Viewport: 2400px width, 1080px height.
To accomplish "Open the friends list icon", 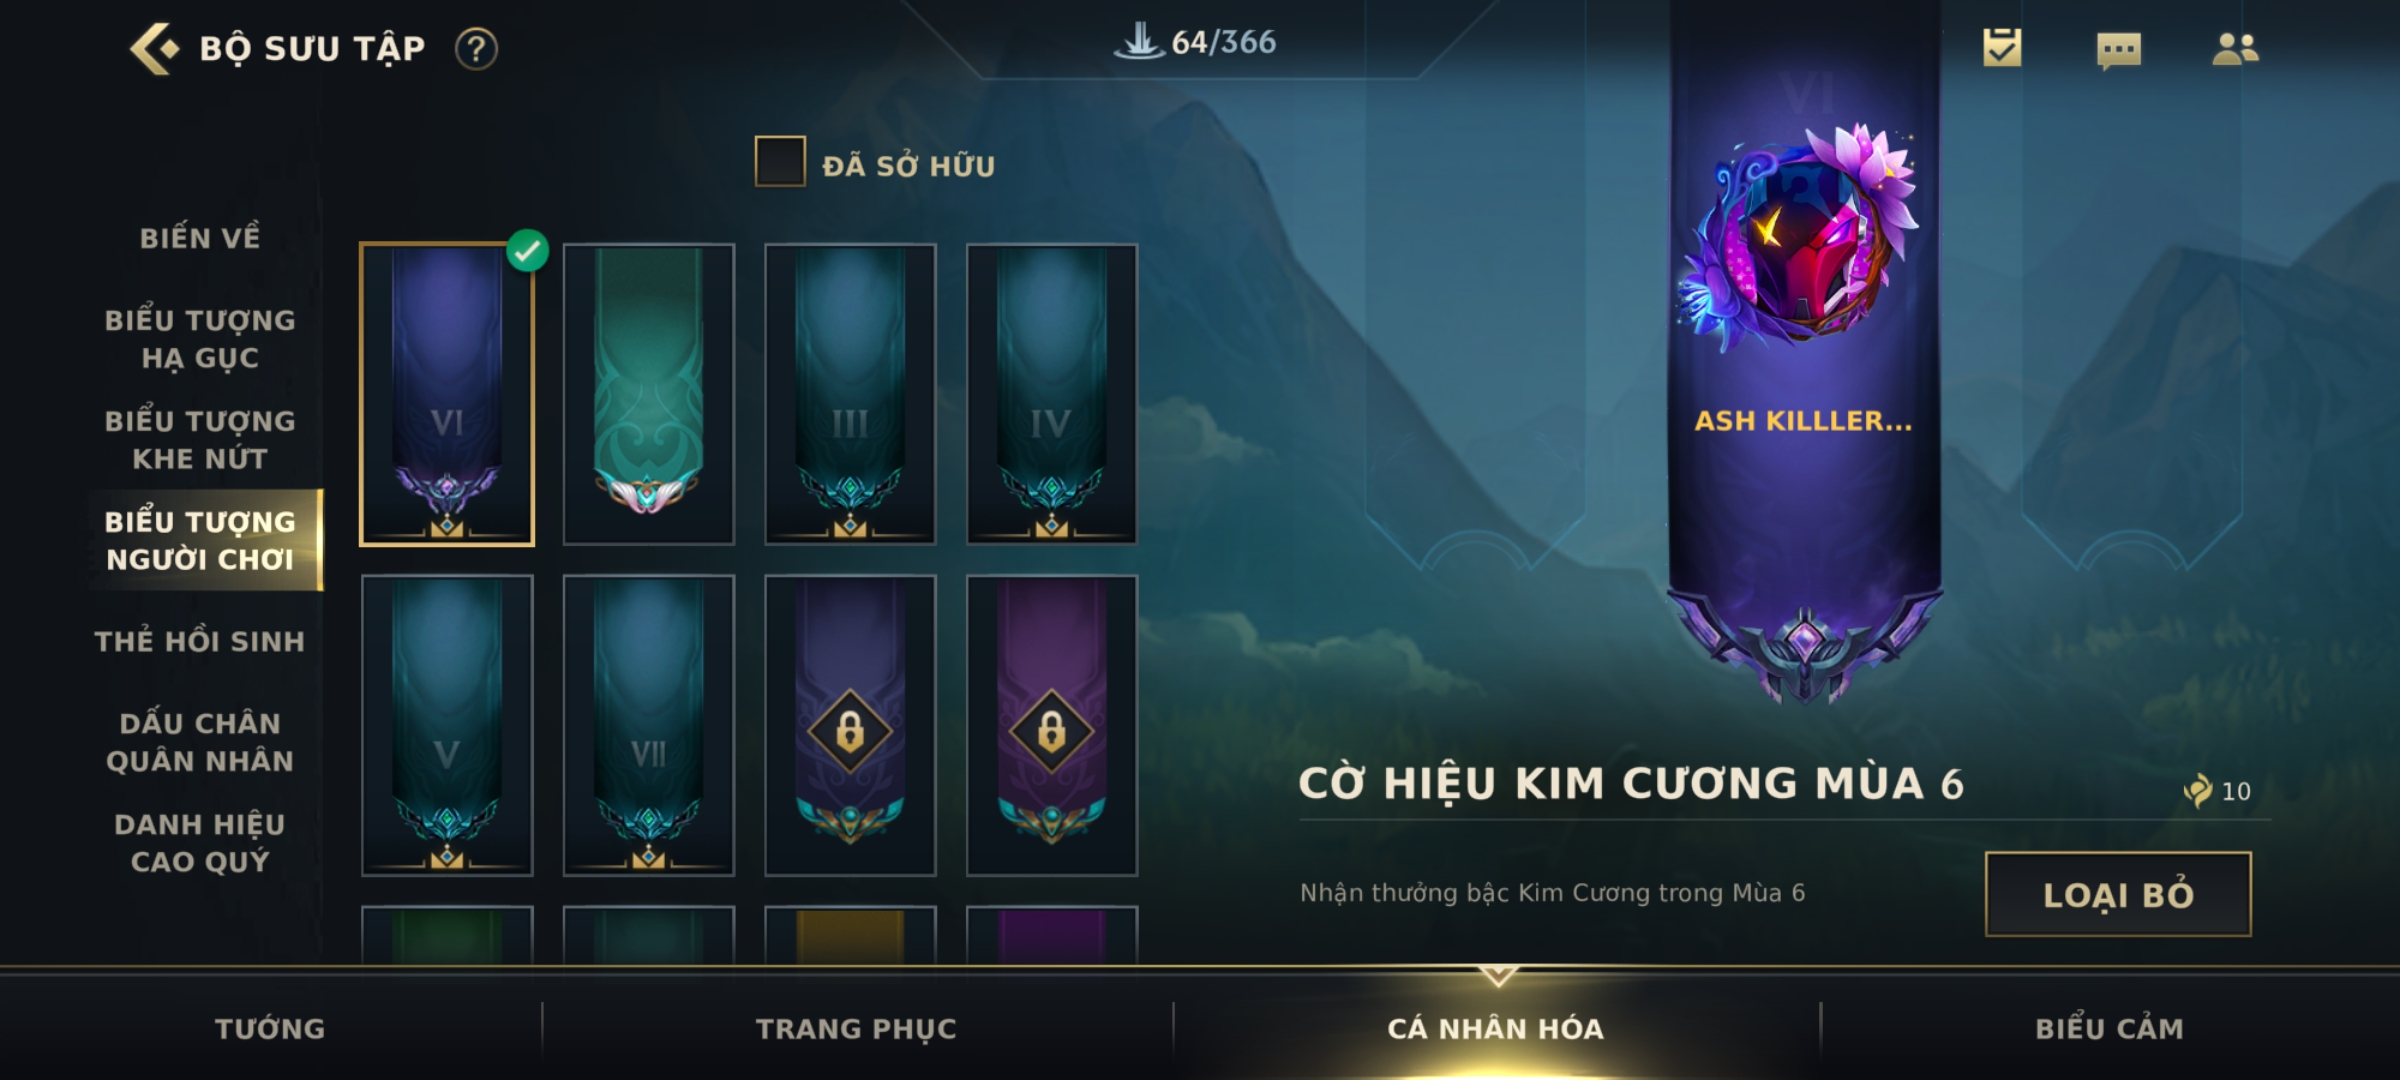I will click(x=2235, y=48).
